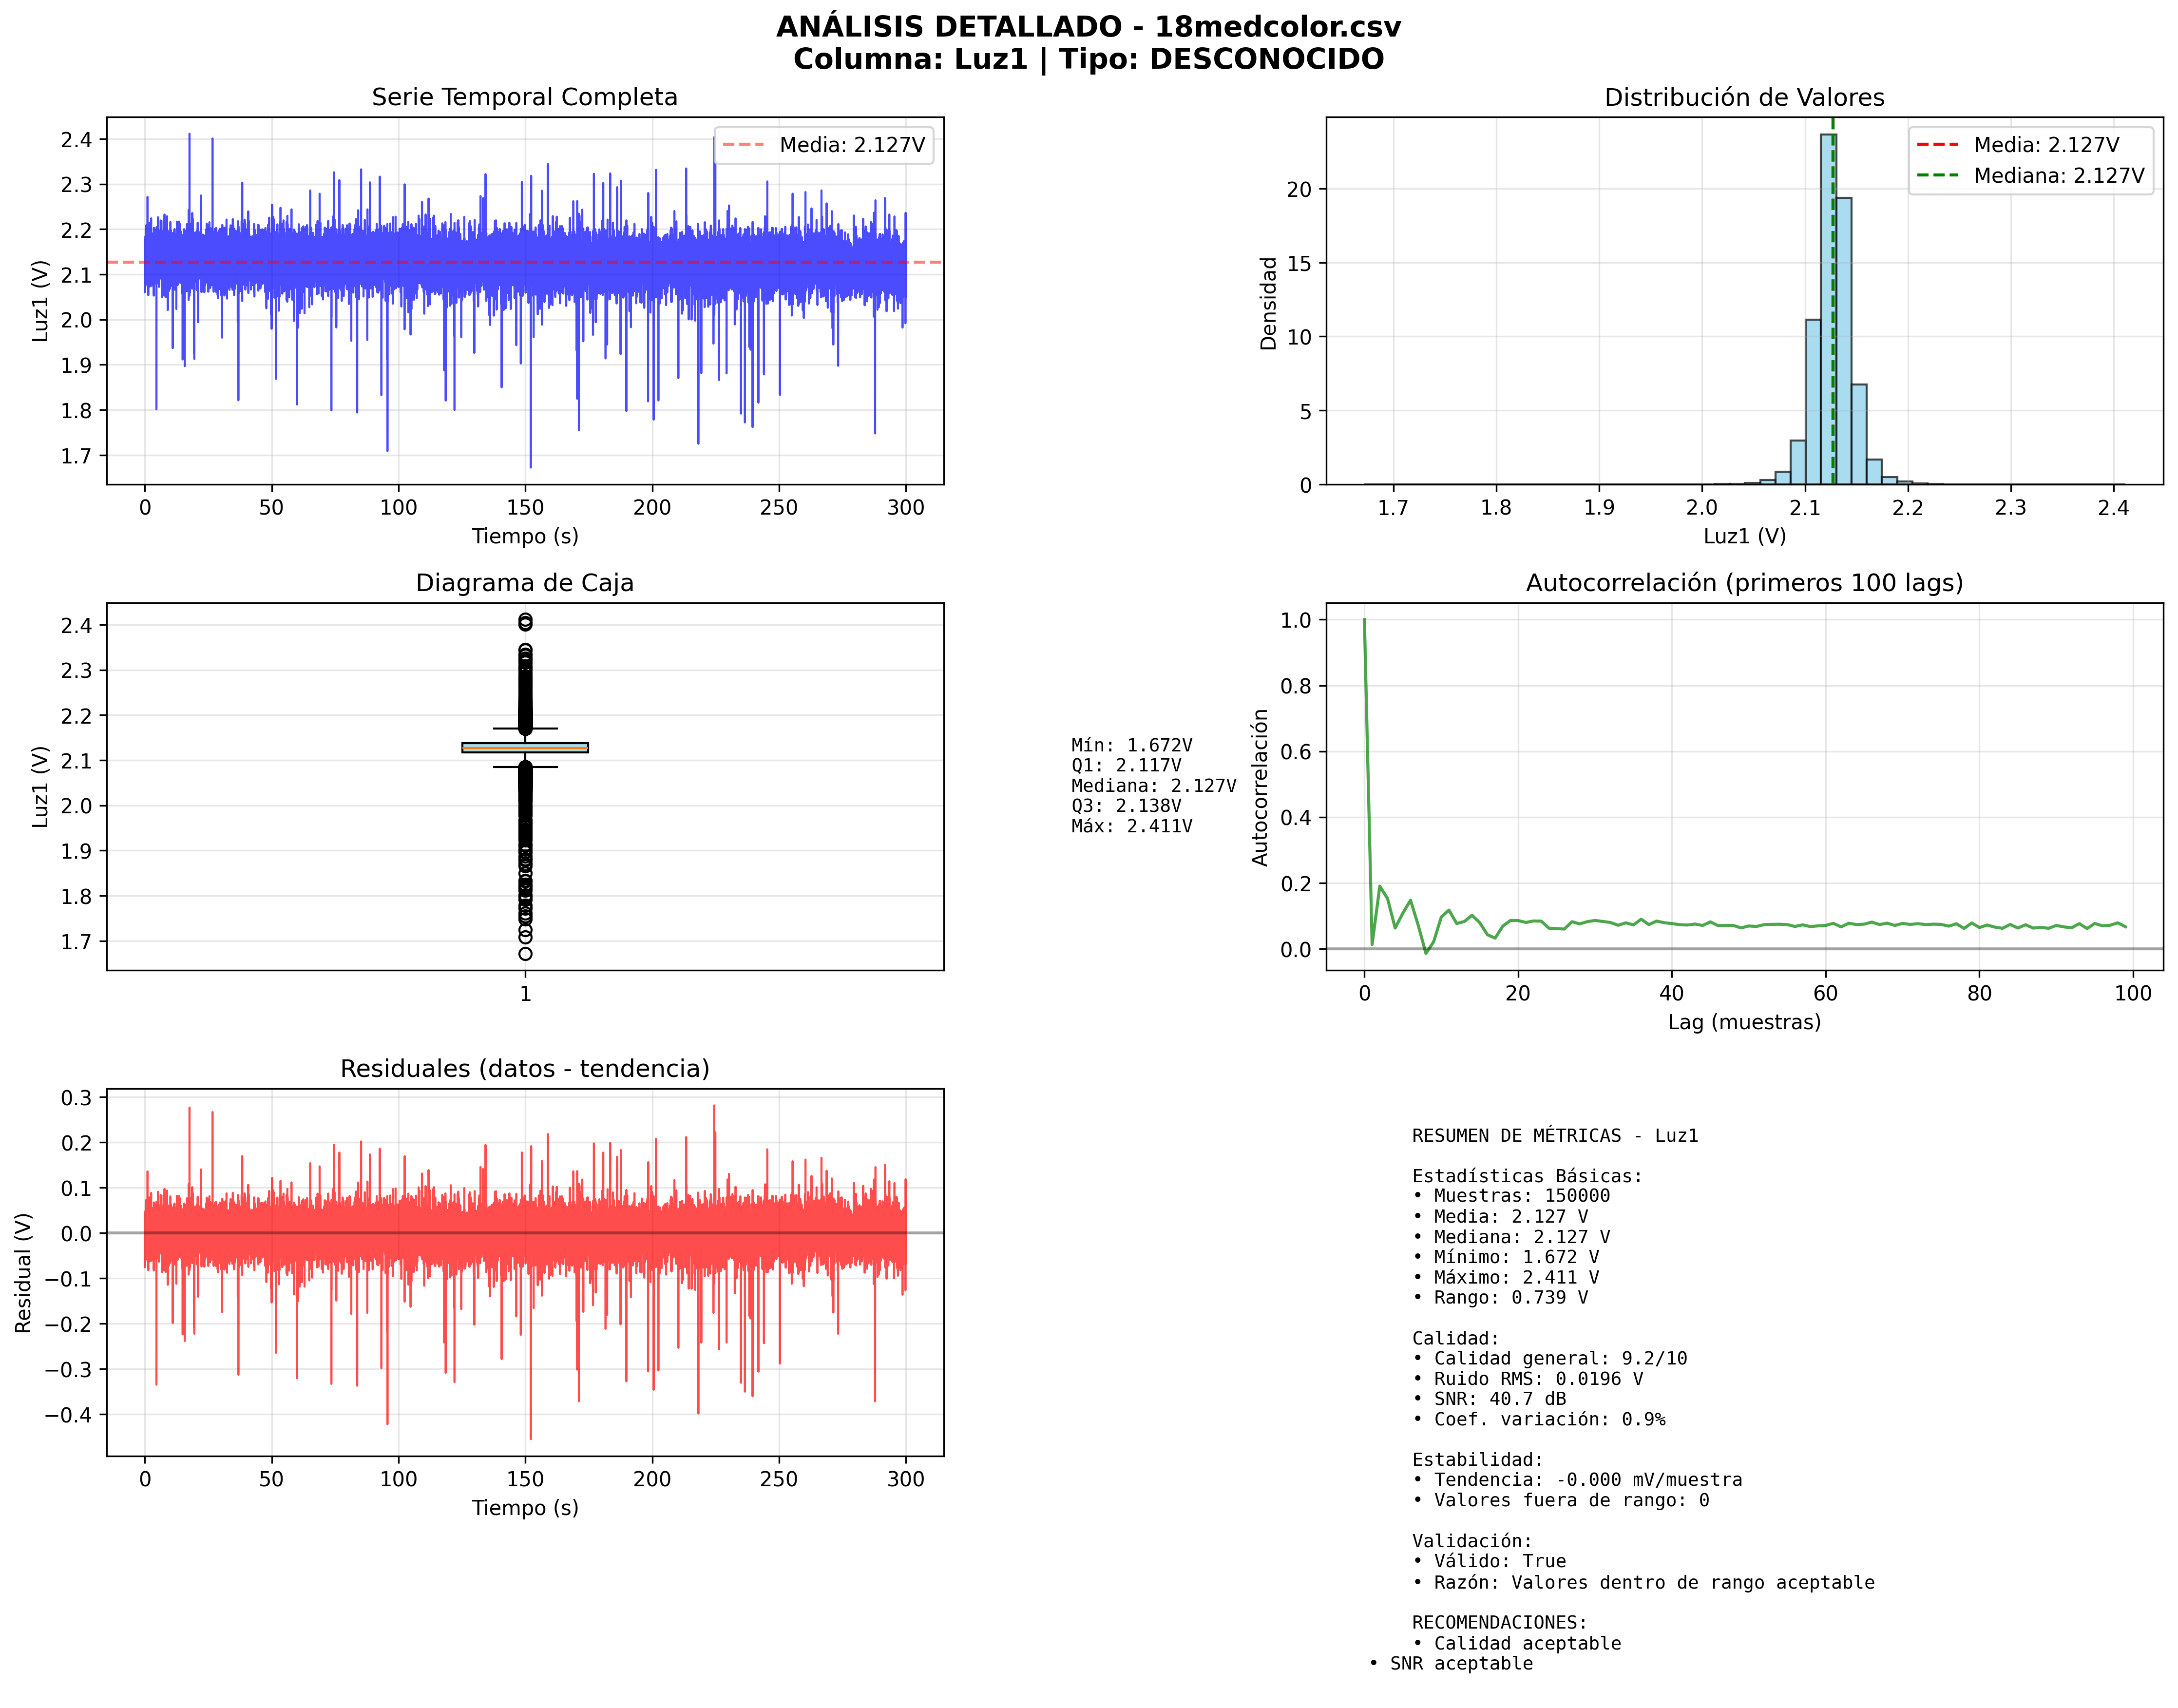Click the 'Residuales (datos - tendencia)' plot title

point(524,1069)
